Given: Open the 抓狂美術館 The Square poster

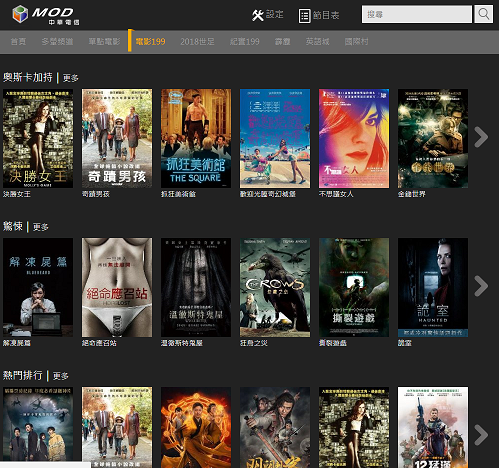Looking at the screenshot, I should pyautogui.click(x=196, y=138).
